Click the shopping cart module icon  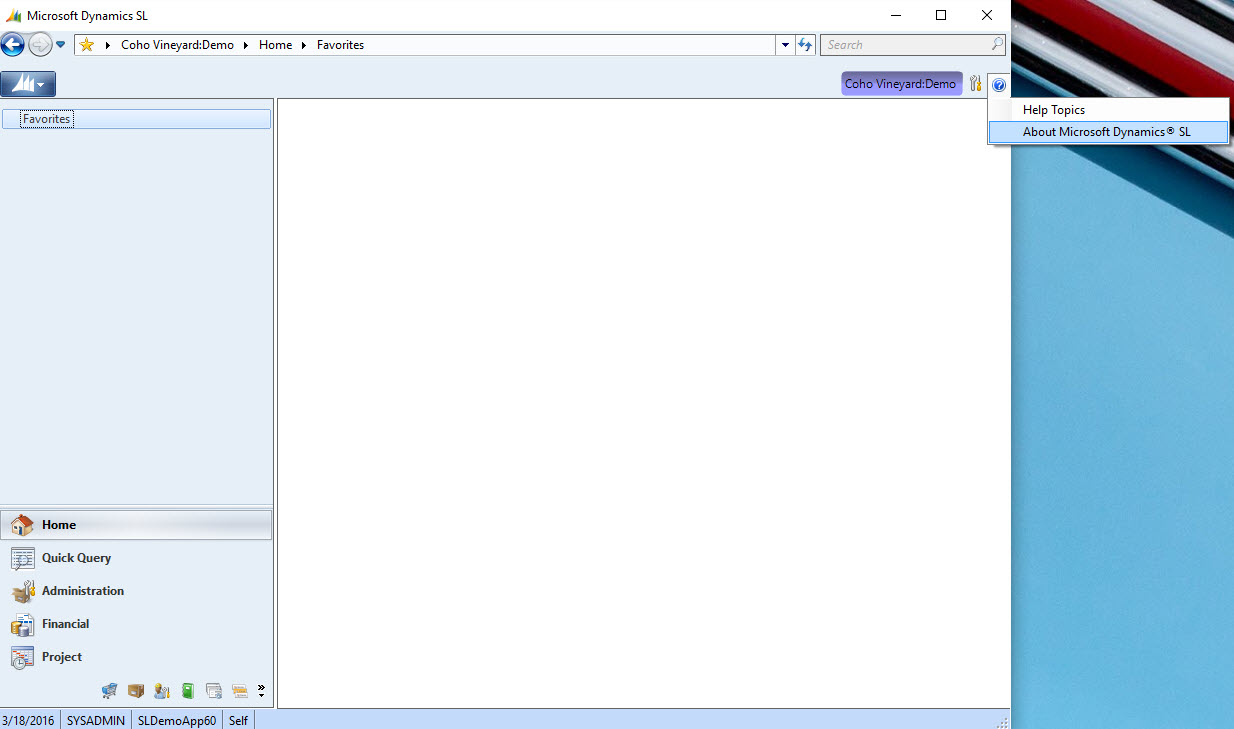(110, 690)
